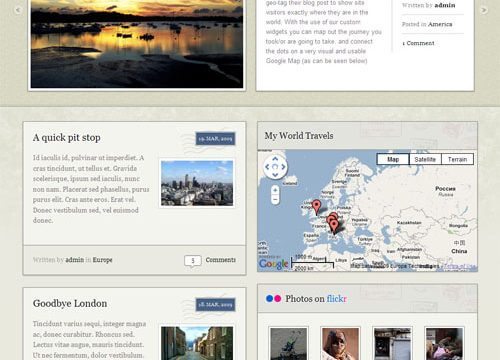This screenshot has height=360, width=500.
Task: Click the My World Travels heading
Action: (x=299, y=136)
